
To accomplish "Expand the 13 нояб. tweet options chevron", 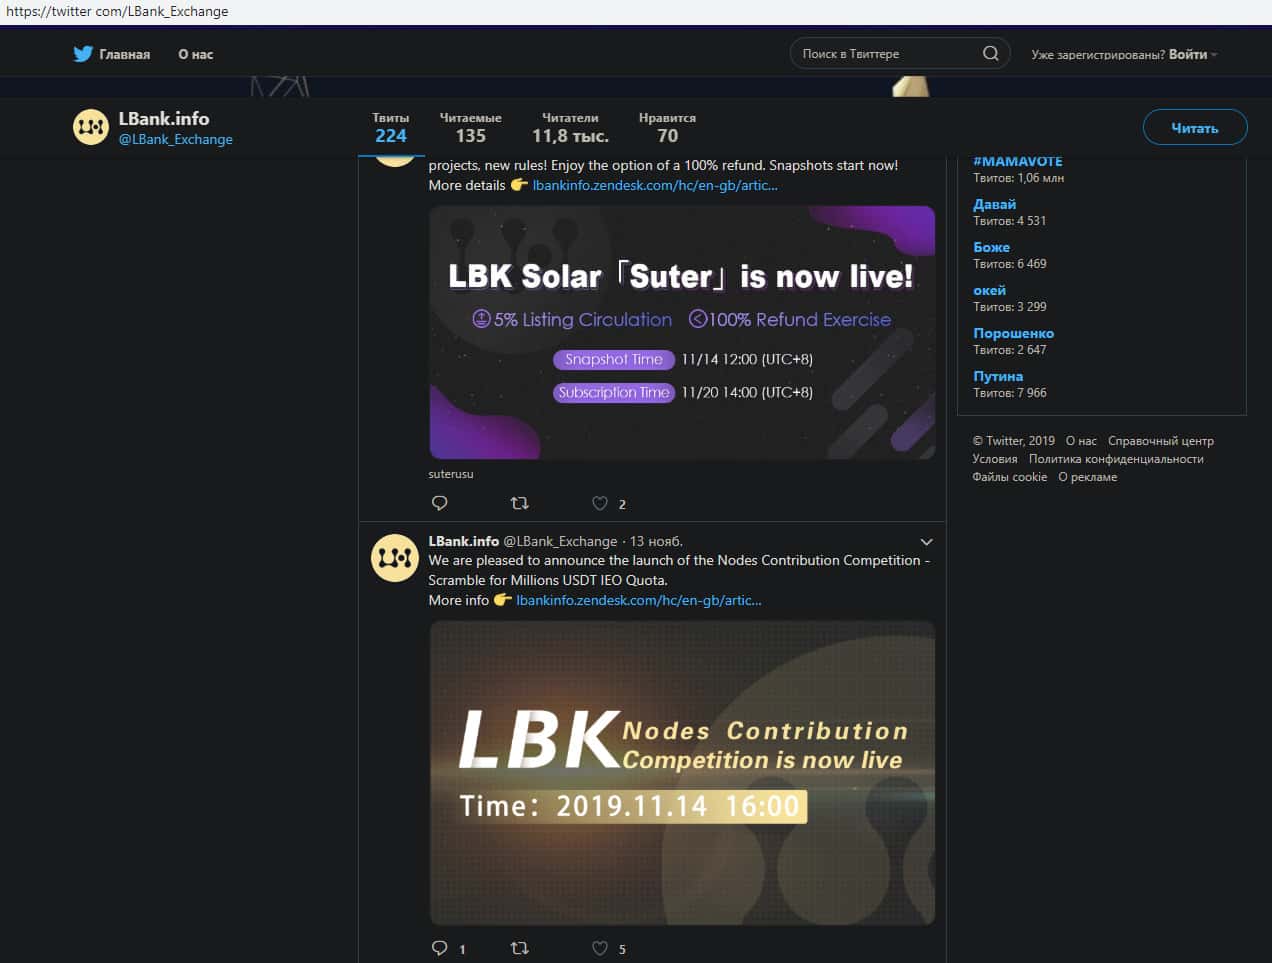I will click(x=926, y=542).
